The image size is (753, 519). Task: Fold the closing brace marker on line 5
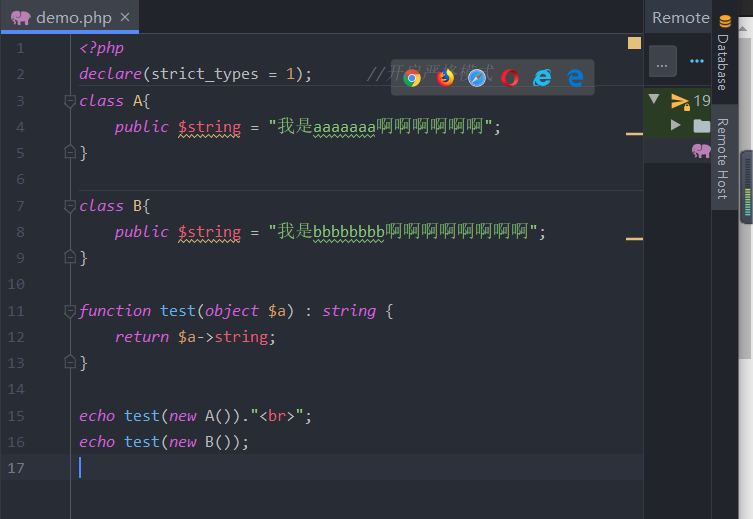pyautogui.click(x=70, y=152)
